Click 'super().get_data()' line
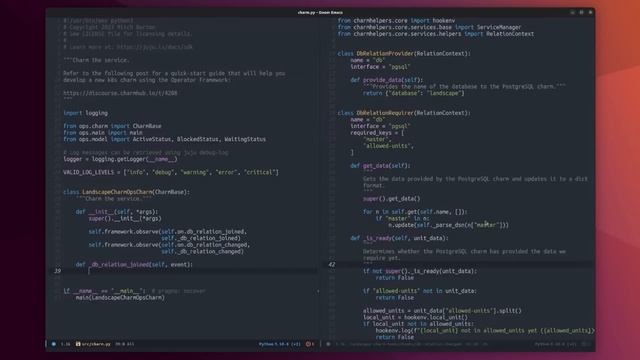This screenshot has width=640, height=360. tap(391, 199)
